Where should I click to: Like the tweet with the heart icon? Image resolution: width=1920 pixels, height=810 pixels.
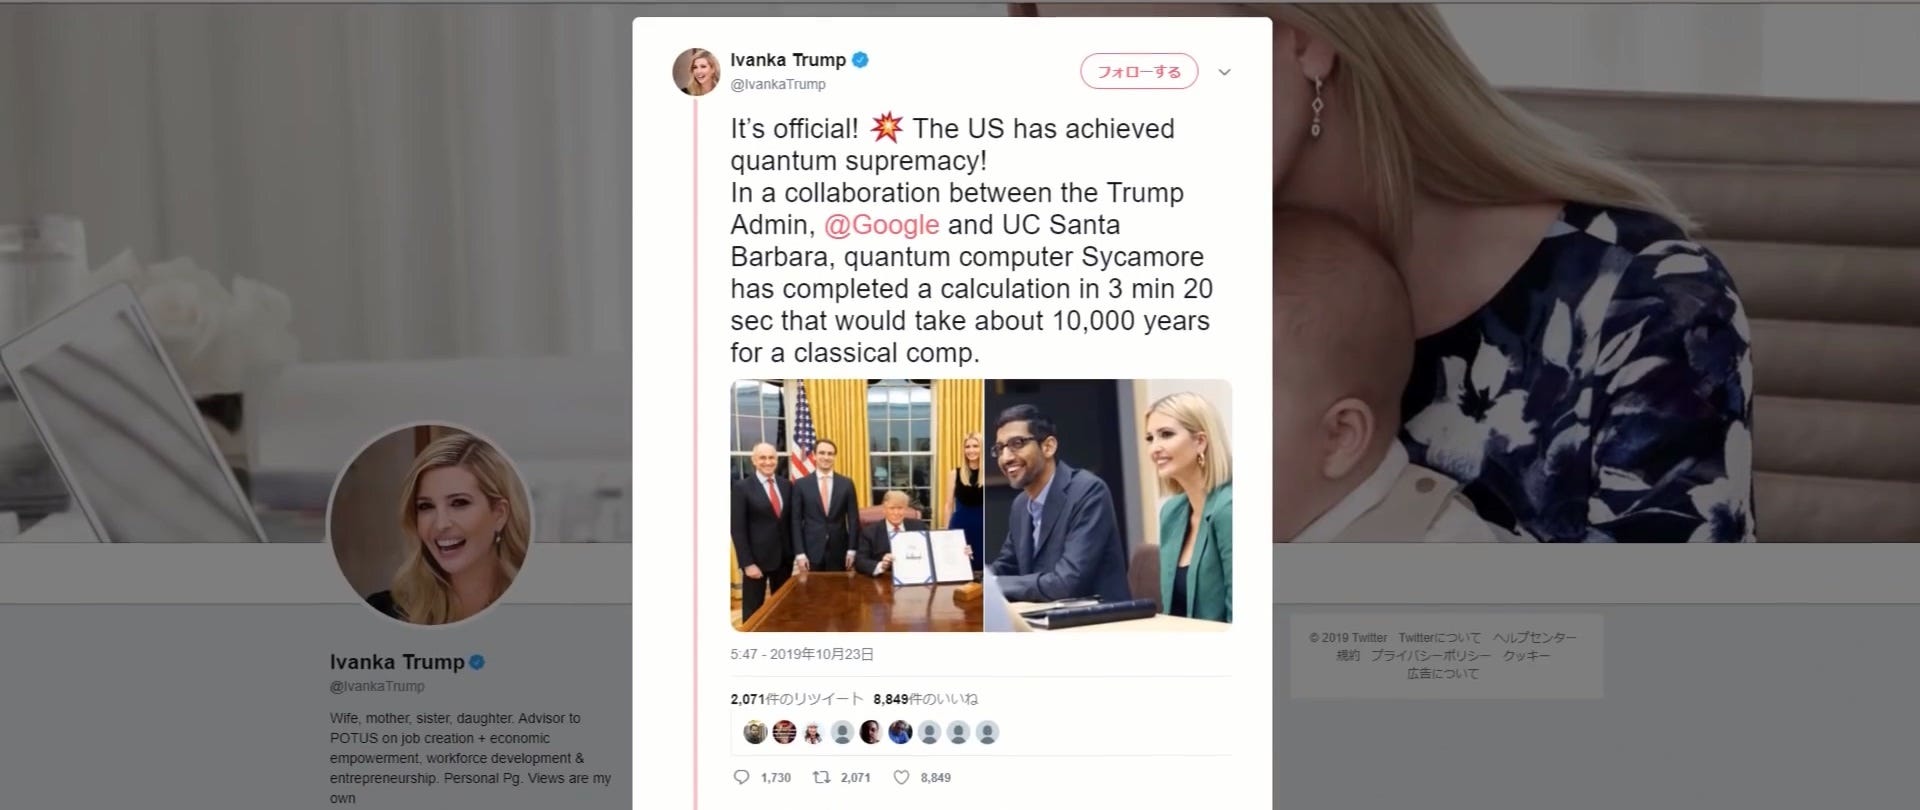pos(901,777)
